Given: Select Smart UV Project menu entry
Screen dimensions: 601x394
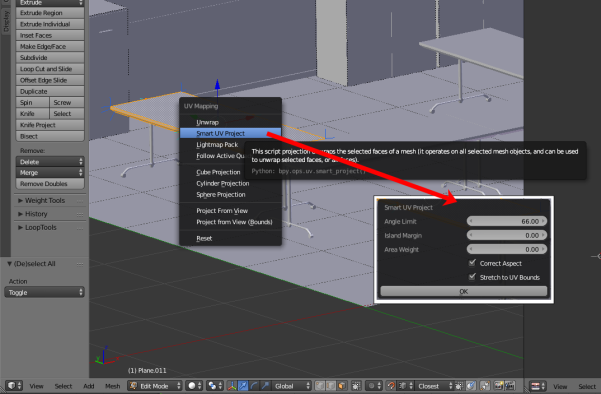Looking at the screenshot, I should point(230,133).
